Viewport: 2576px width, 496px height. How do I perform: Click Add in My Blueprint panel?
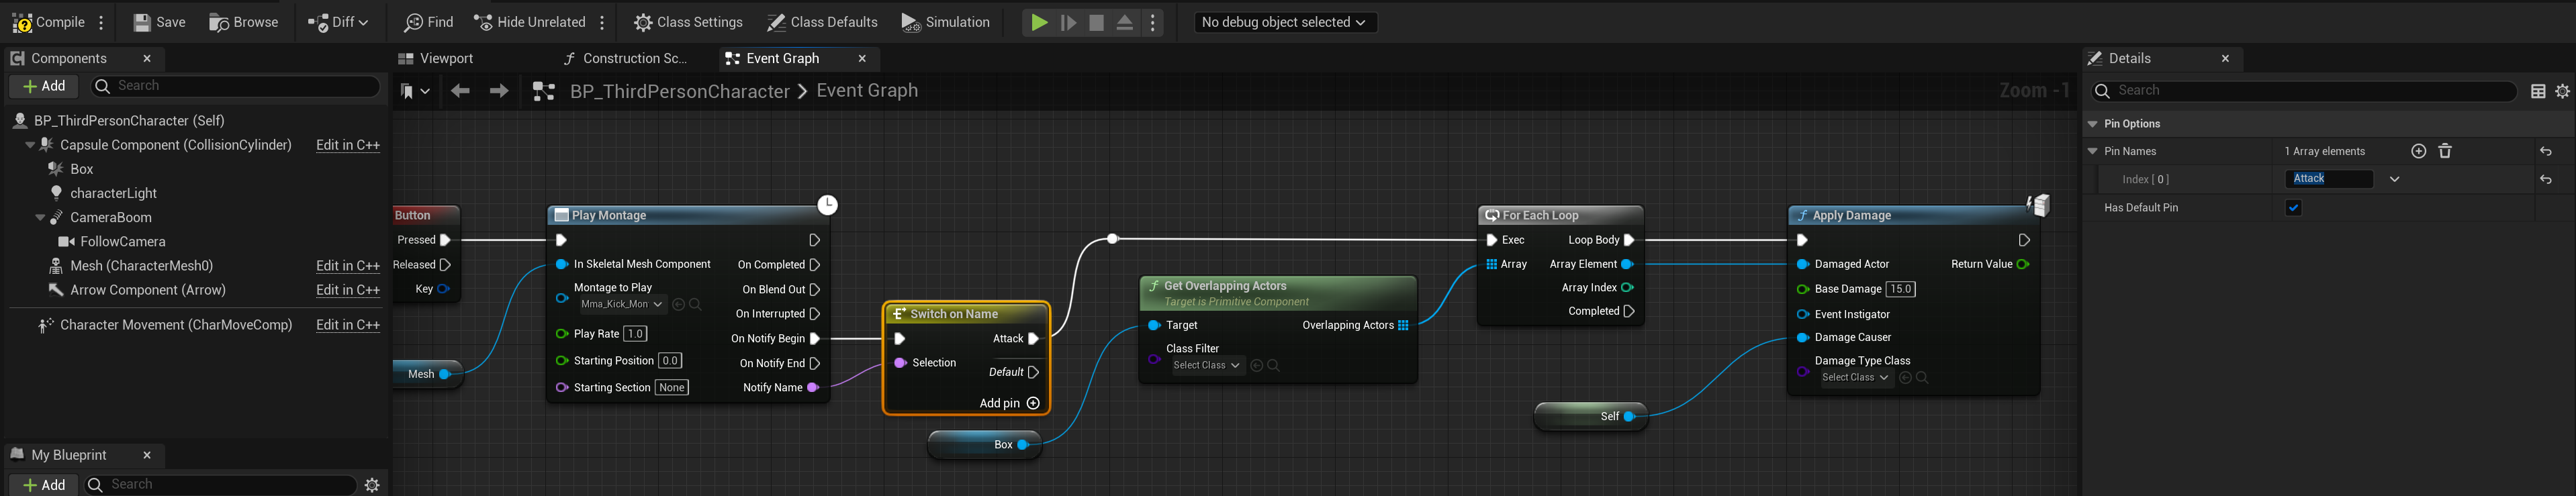tap(45, 485)
